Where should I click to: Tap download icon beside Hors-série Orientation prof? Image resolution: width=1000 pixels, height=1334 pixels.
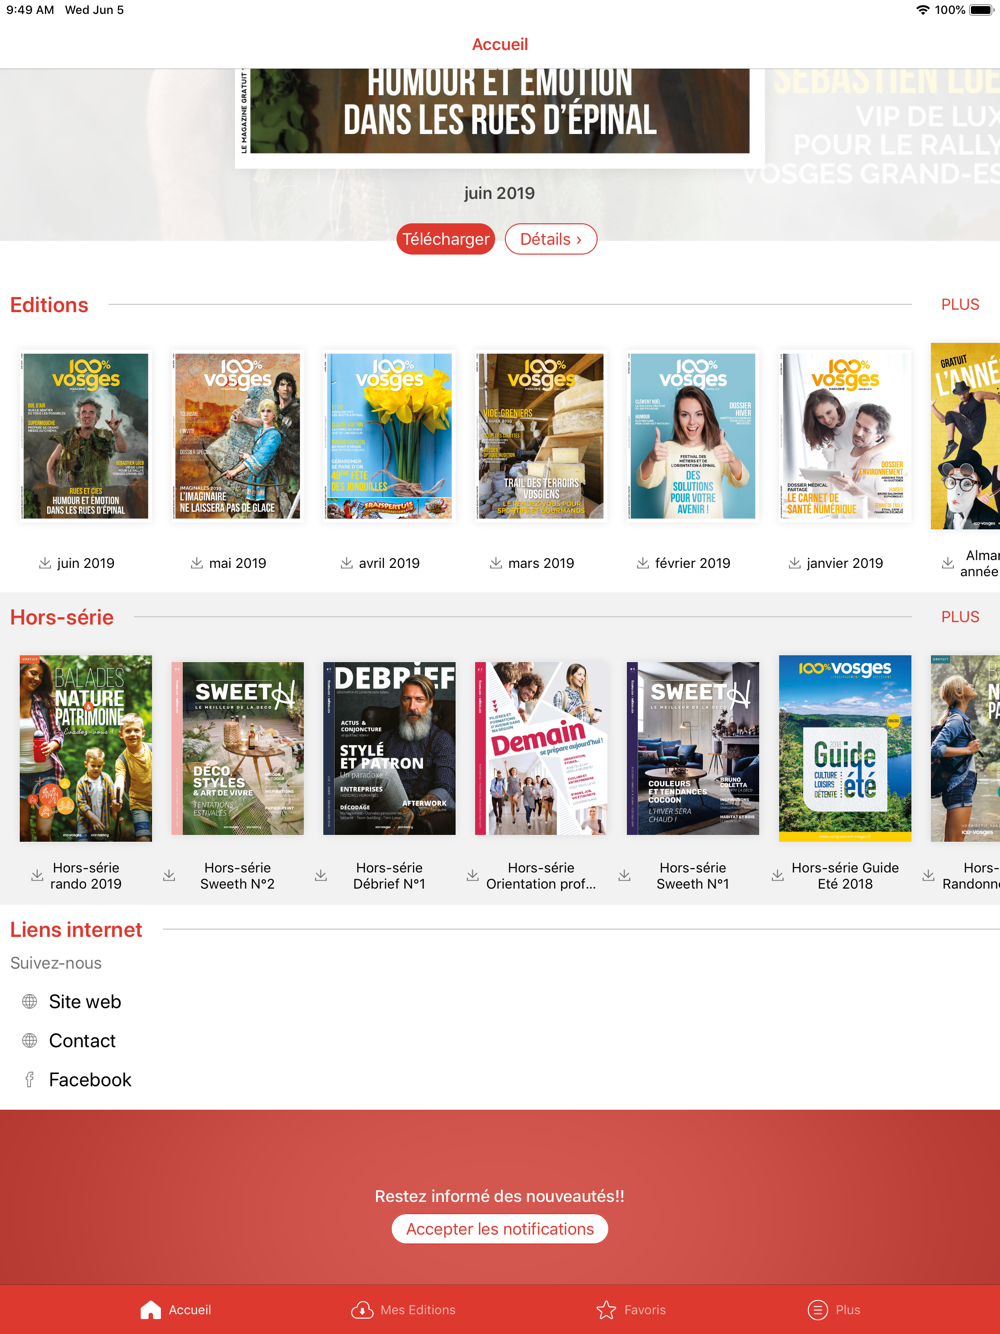point(472,875)
